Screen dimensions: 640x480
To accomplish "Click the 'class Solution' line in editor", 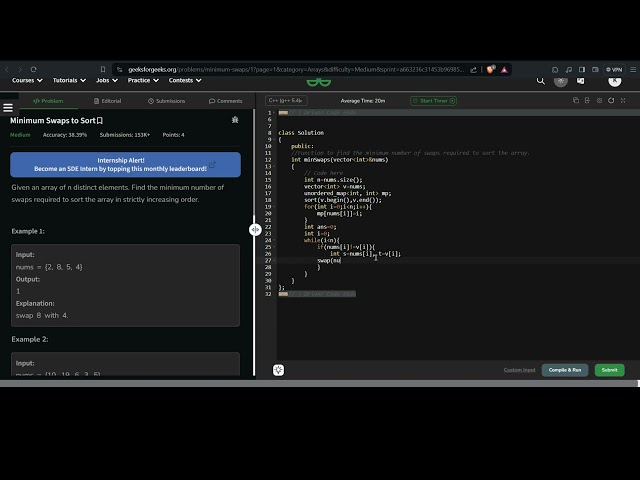I will click(301, 133).
